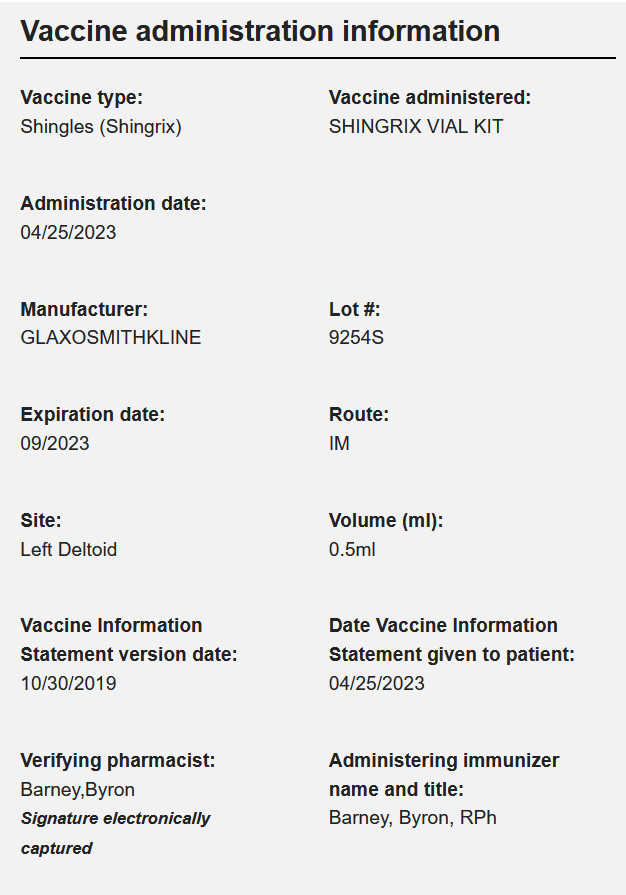Click the date statement given to patient value
Viewport: 626px width, 895px height.
(377, 683)
